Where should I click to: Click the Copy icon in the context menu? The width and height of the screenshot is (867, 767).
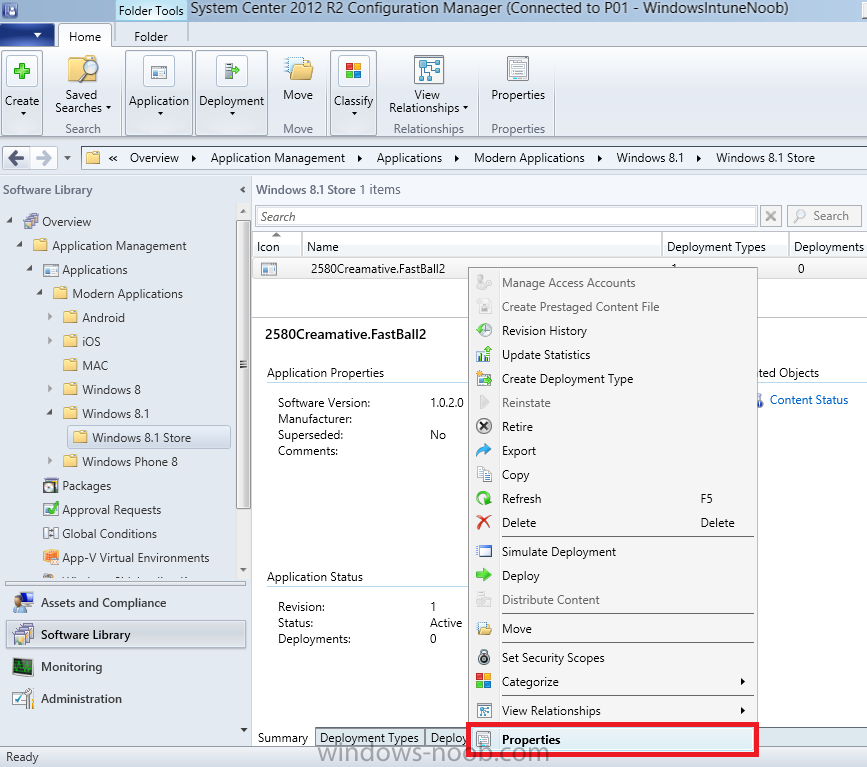pos(484,474)
